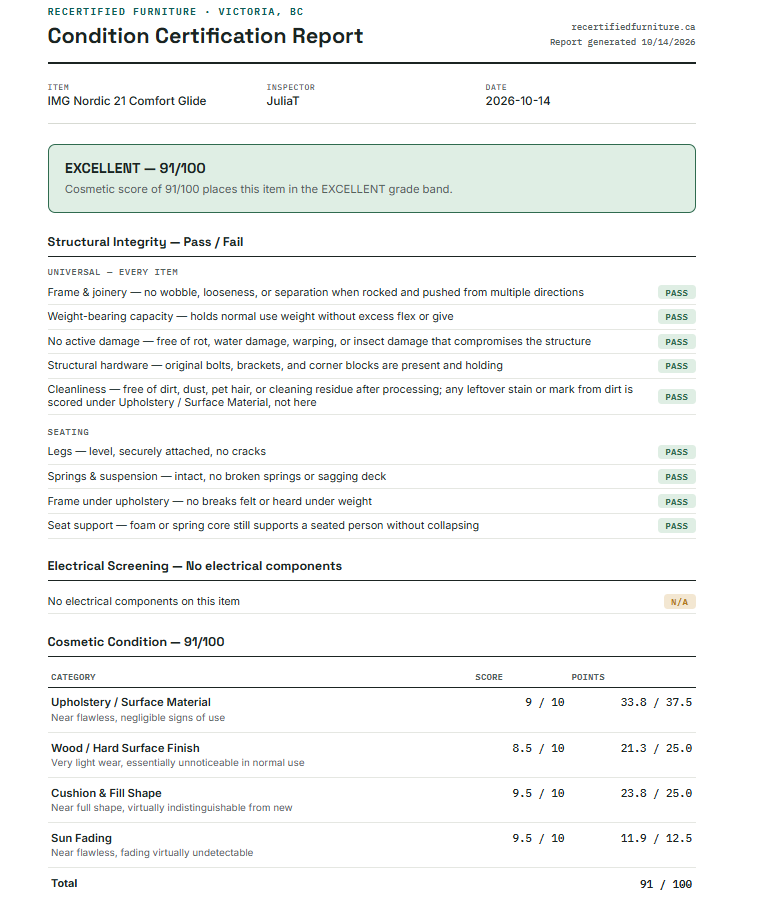
Task: Click the 9 / 10 upholstery score
Action: point(545,702)
